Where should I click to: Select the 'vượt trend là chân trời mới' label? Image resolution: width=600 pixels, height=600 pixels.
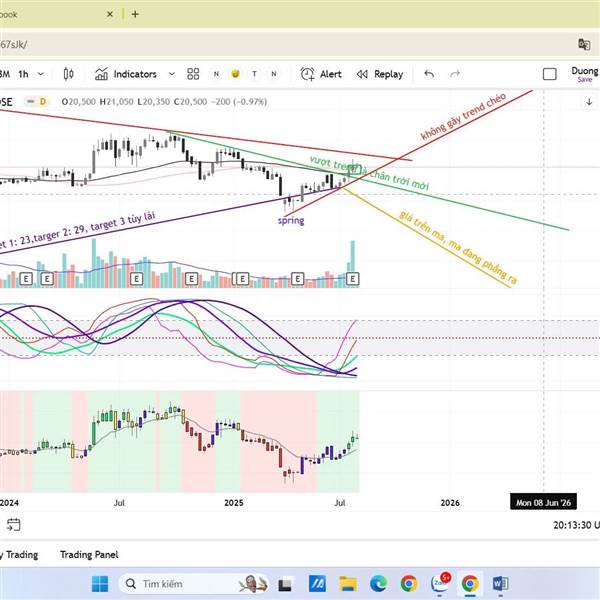click(x=369, y=173)
